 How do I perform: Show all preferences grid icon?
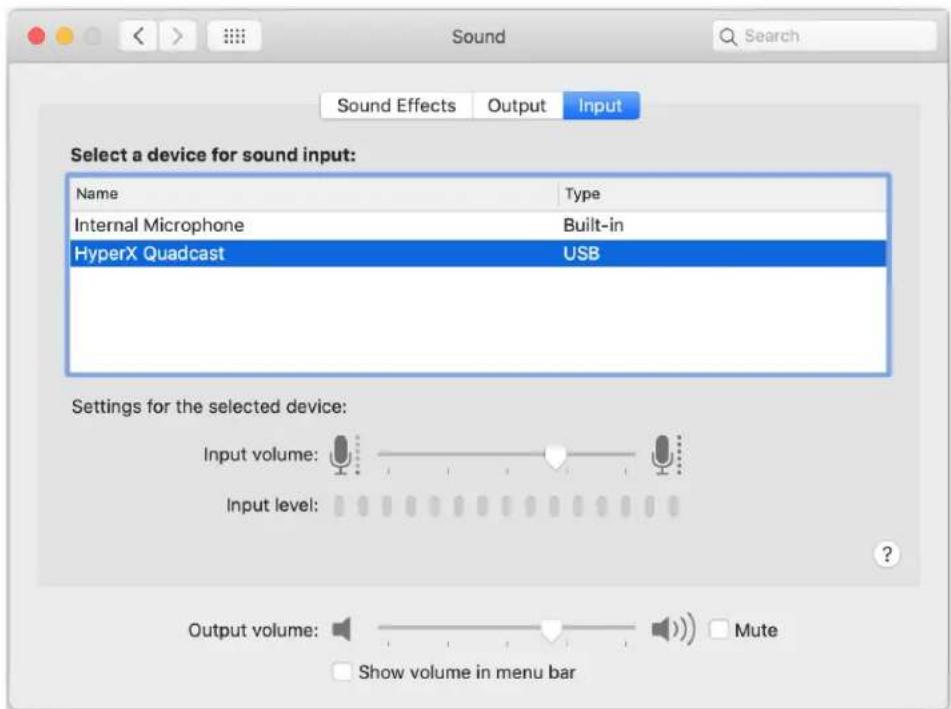234,36
